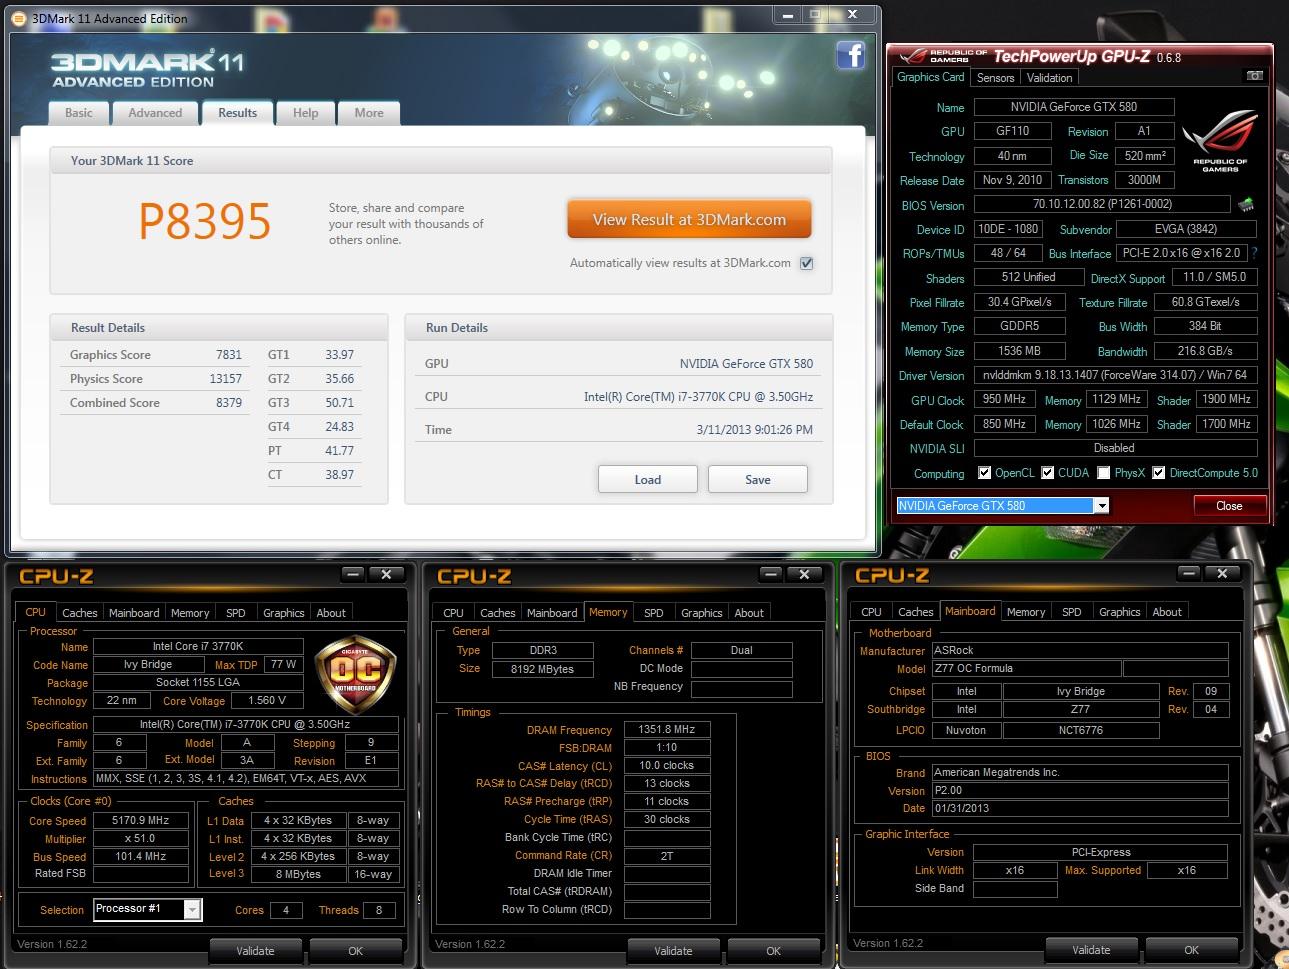This screenshot has height=969, width=1289.
Task: Click the BIOS save chip icon in GPU-Z
Action: pyautogui.click(x=1246, y=204)
